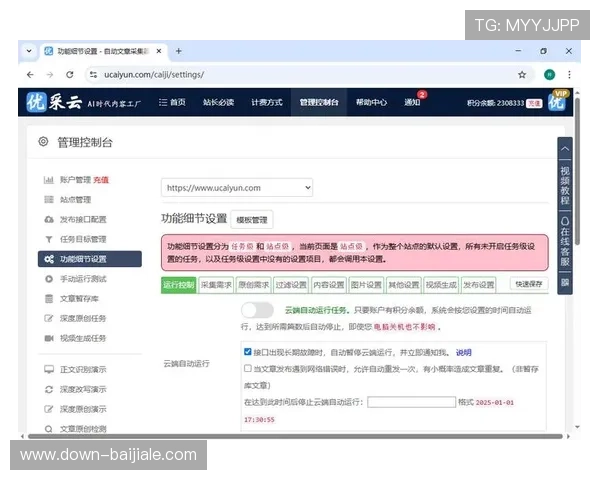Switch to the 过滤设置 tab
This screenshot has height=480, width=600.
291,285
